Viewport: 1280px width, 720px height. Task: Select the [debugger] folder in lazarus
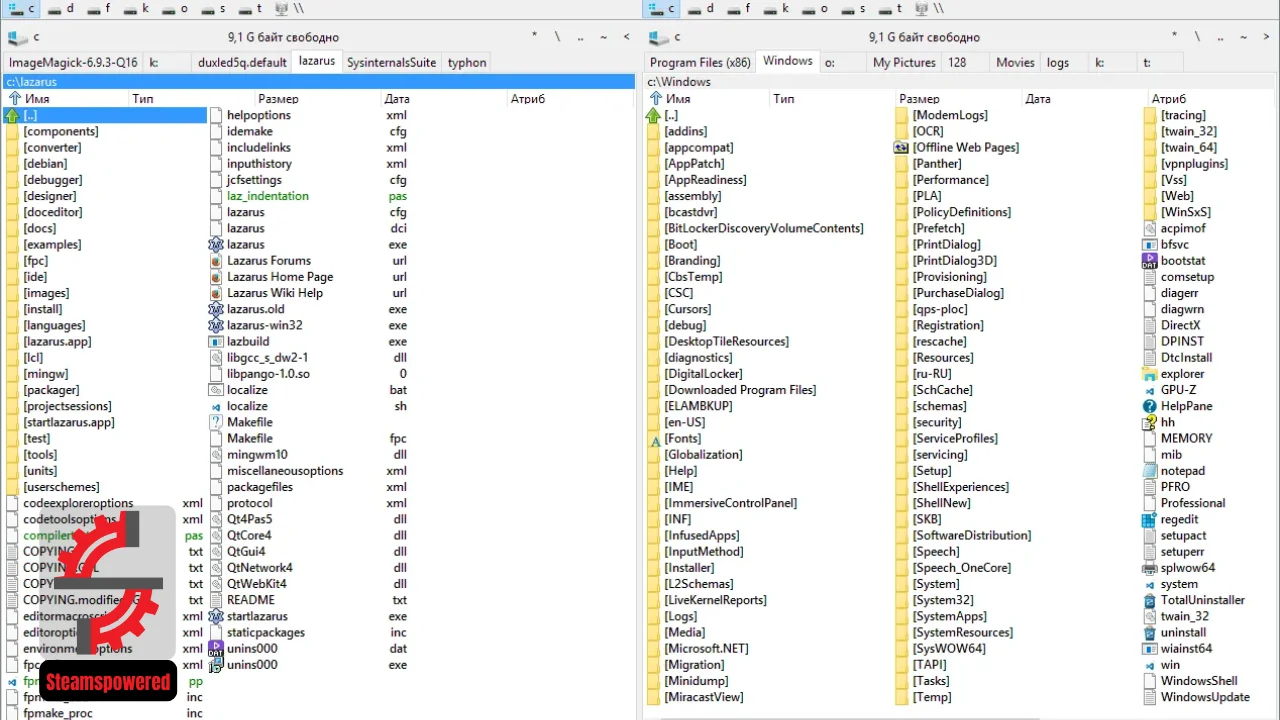tap(53, 180)
